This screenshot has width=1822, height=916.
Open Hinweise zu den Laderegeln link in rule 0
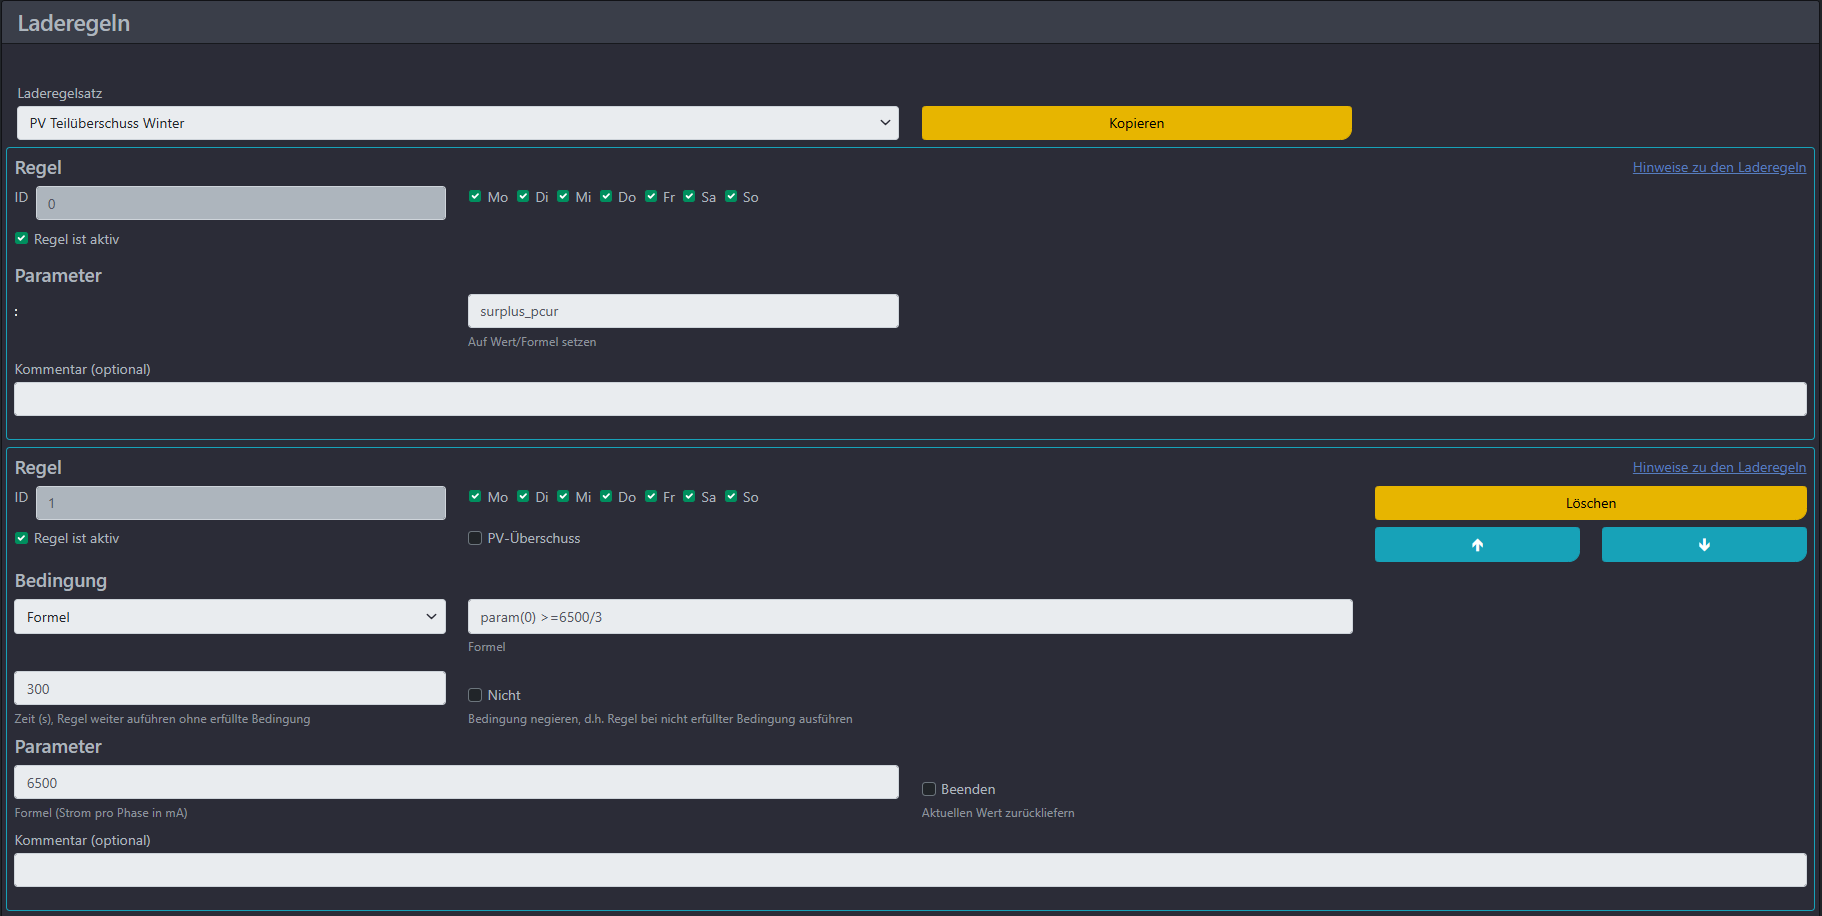click(1718, 167)
